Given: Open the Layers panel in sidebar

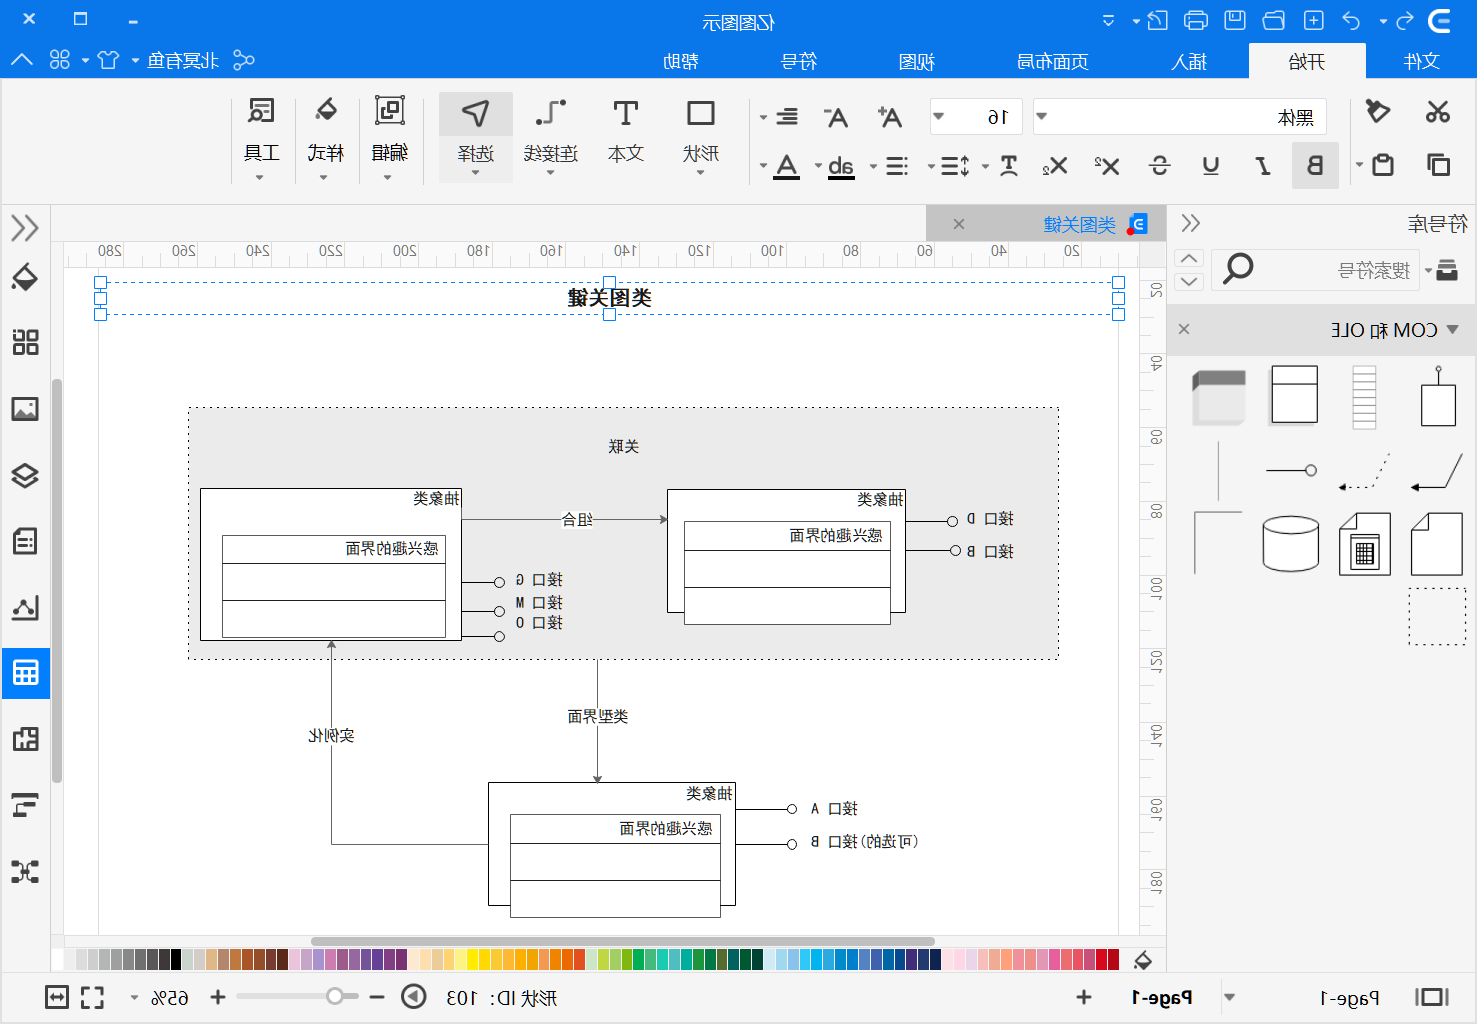Looking at the screenshot, I should click(25, 475).
